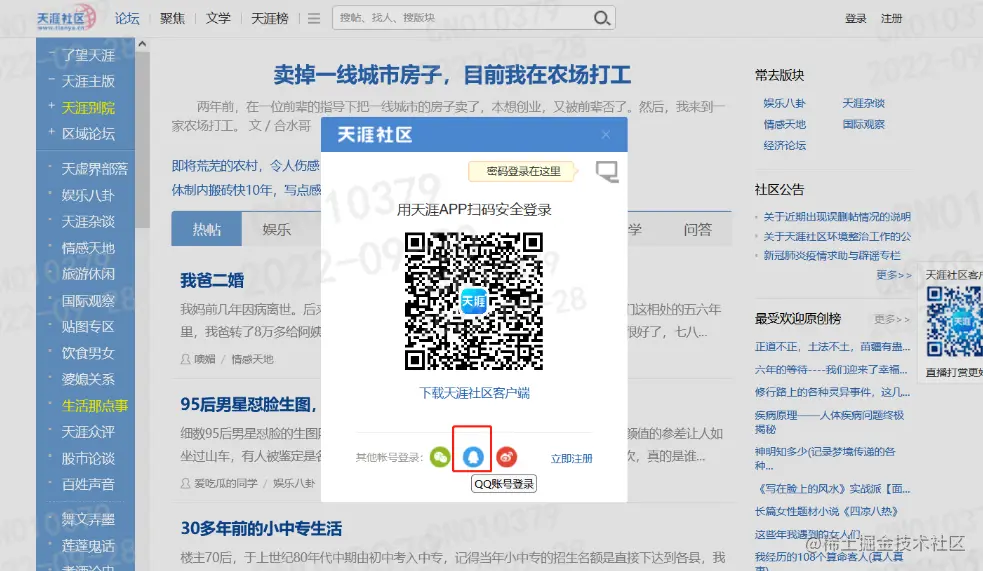Open 天虚界部落 in the sidebar
Viewport: 983px width, 571px height.
[x=95, y=169]
